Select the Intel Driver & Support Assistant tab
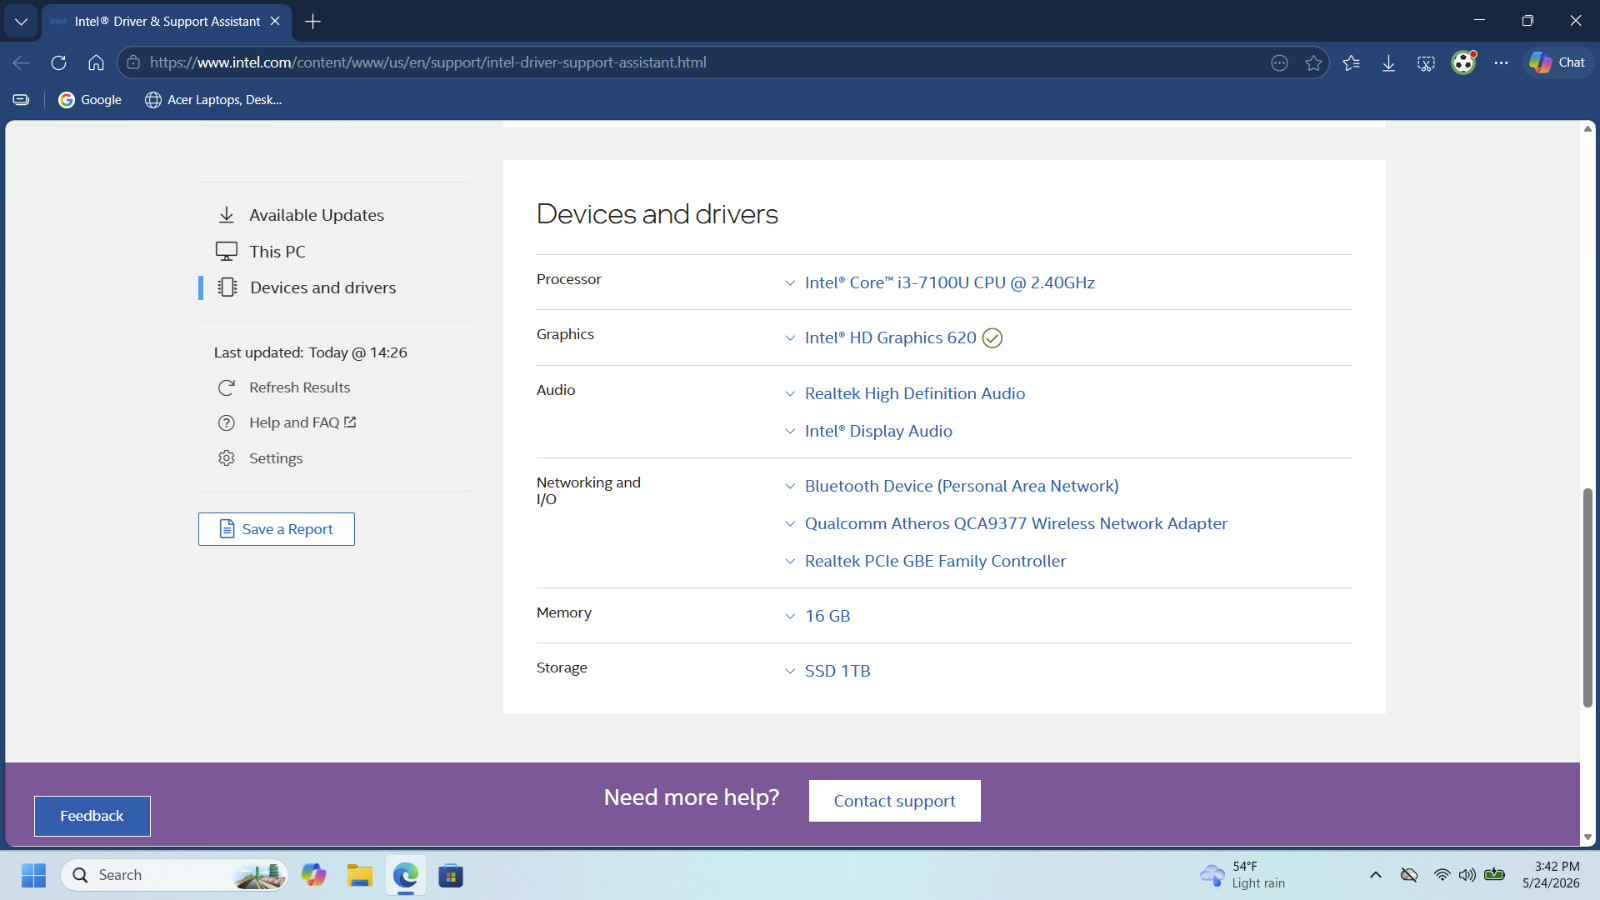The height and width of the screenshot is (900, 1600). coord(166,21)
